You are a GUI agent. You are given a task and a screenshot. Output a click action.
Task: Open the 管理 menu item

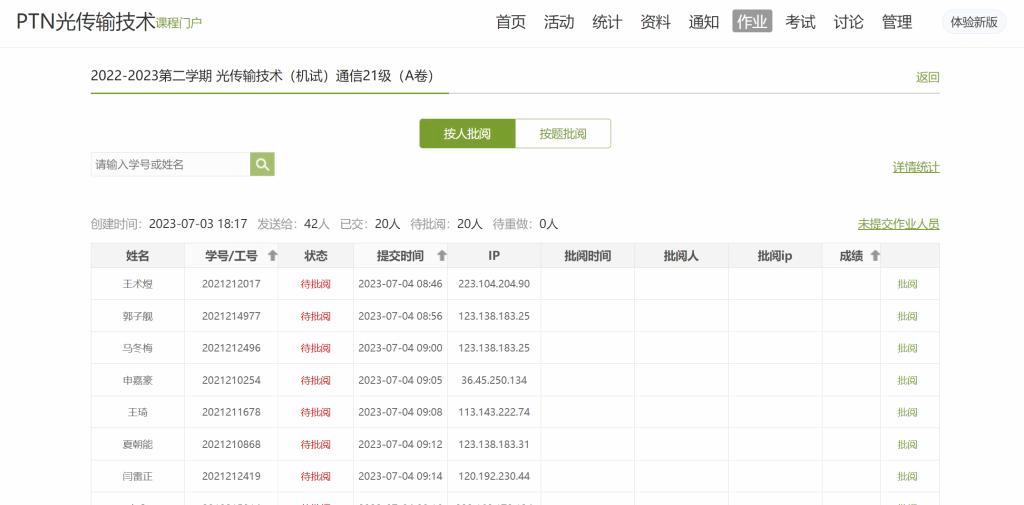pos(896,22)
